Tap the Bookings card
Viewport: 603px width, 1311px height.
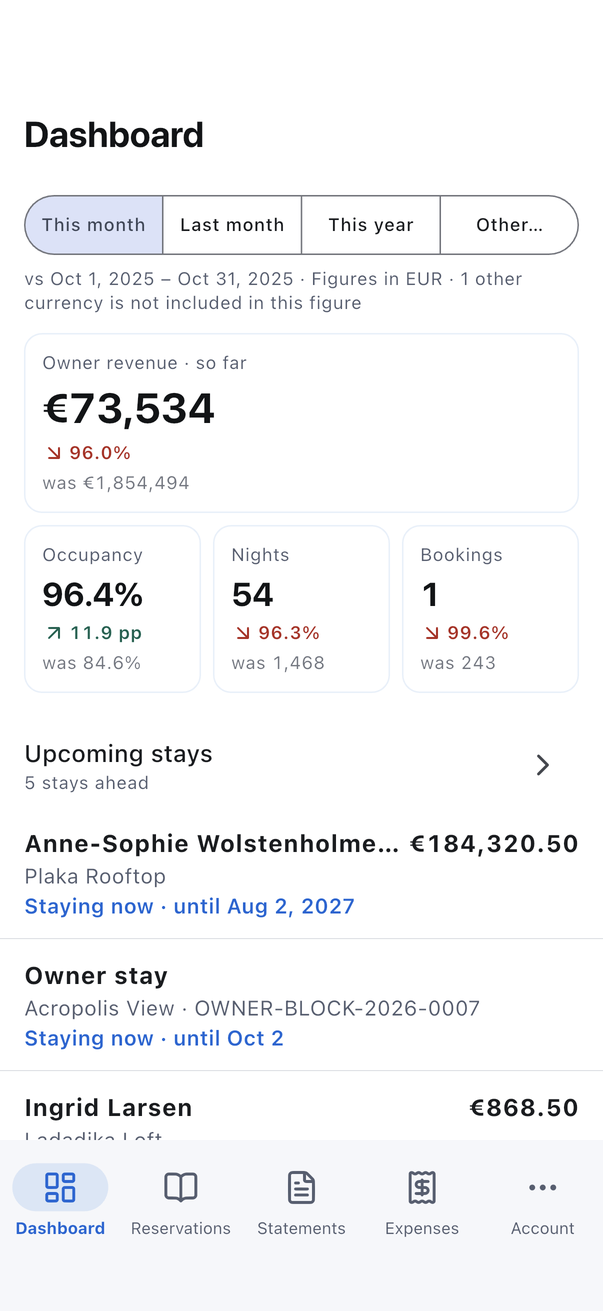click(x=490, y=609)
